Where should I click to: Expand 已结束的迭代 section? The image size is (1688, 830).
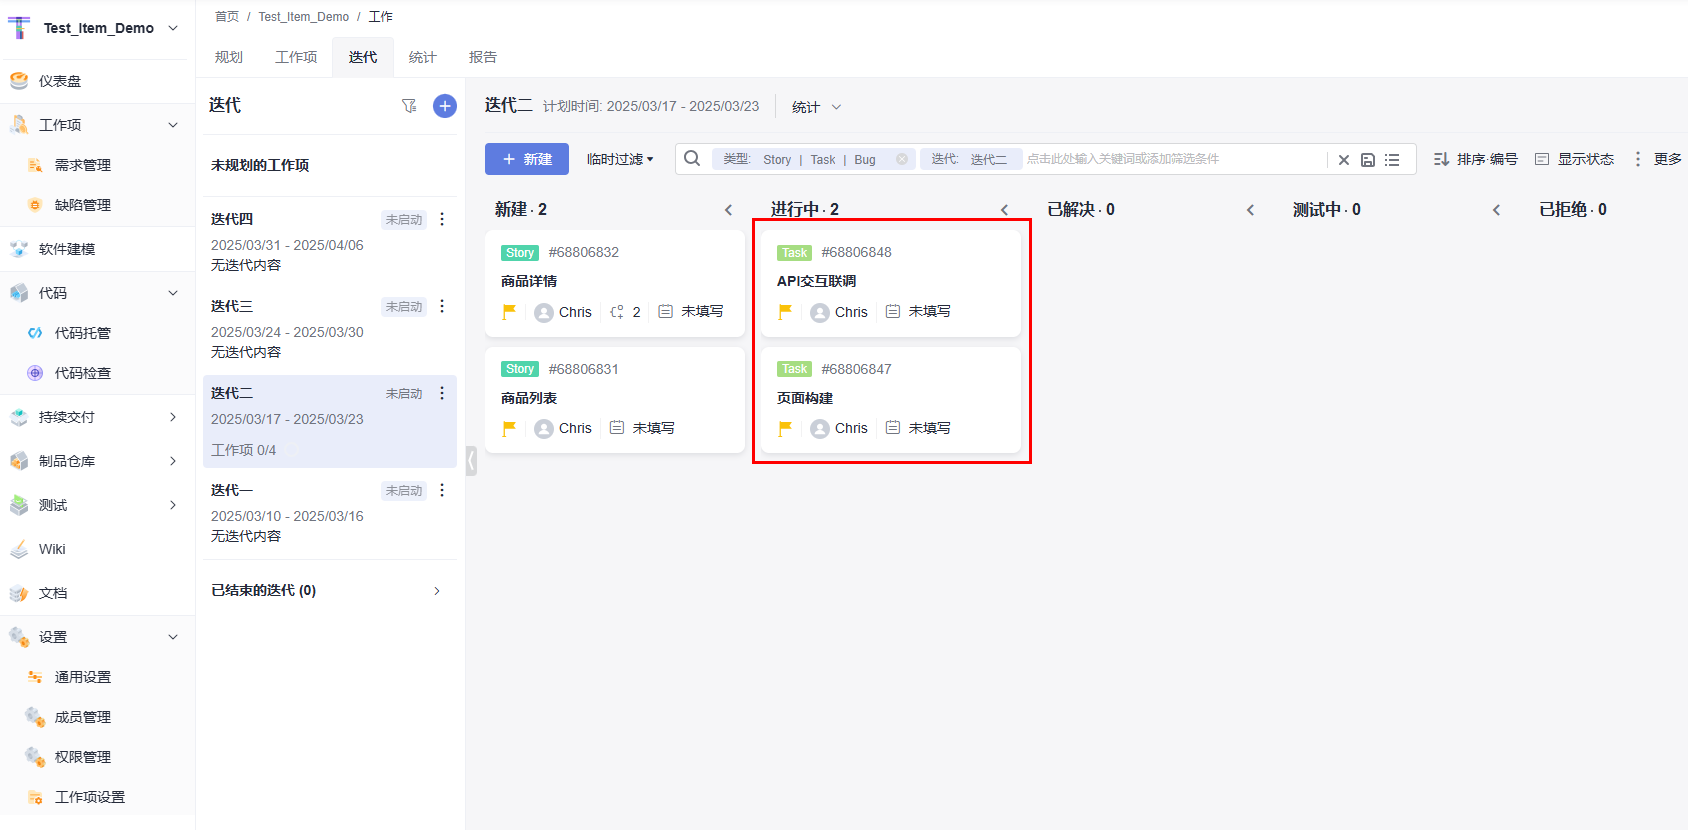click(437, 591)
